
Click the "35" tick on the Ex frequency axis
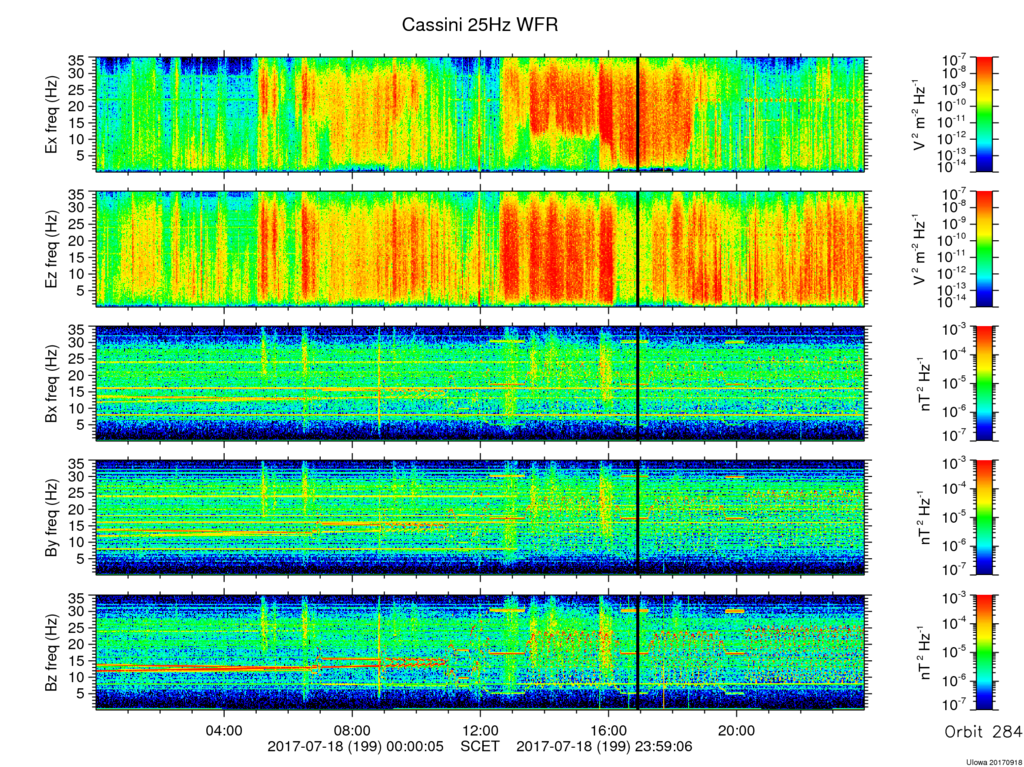click(x=78, y=60)
